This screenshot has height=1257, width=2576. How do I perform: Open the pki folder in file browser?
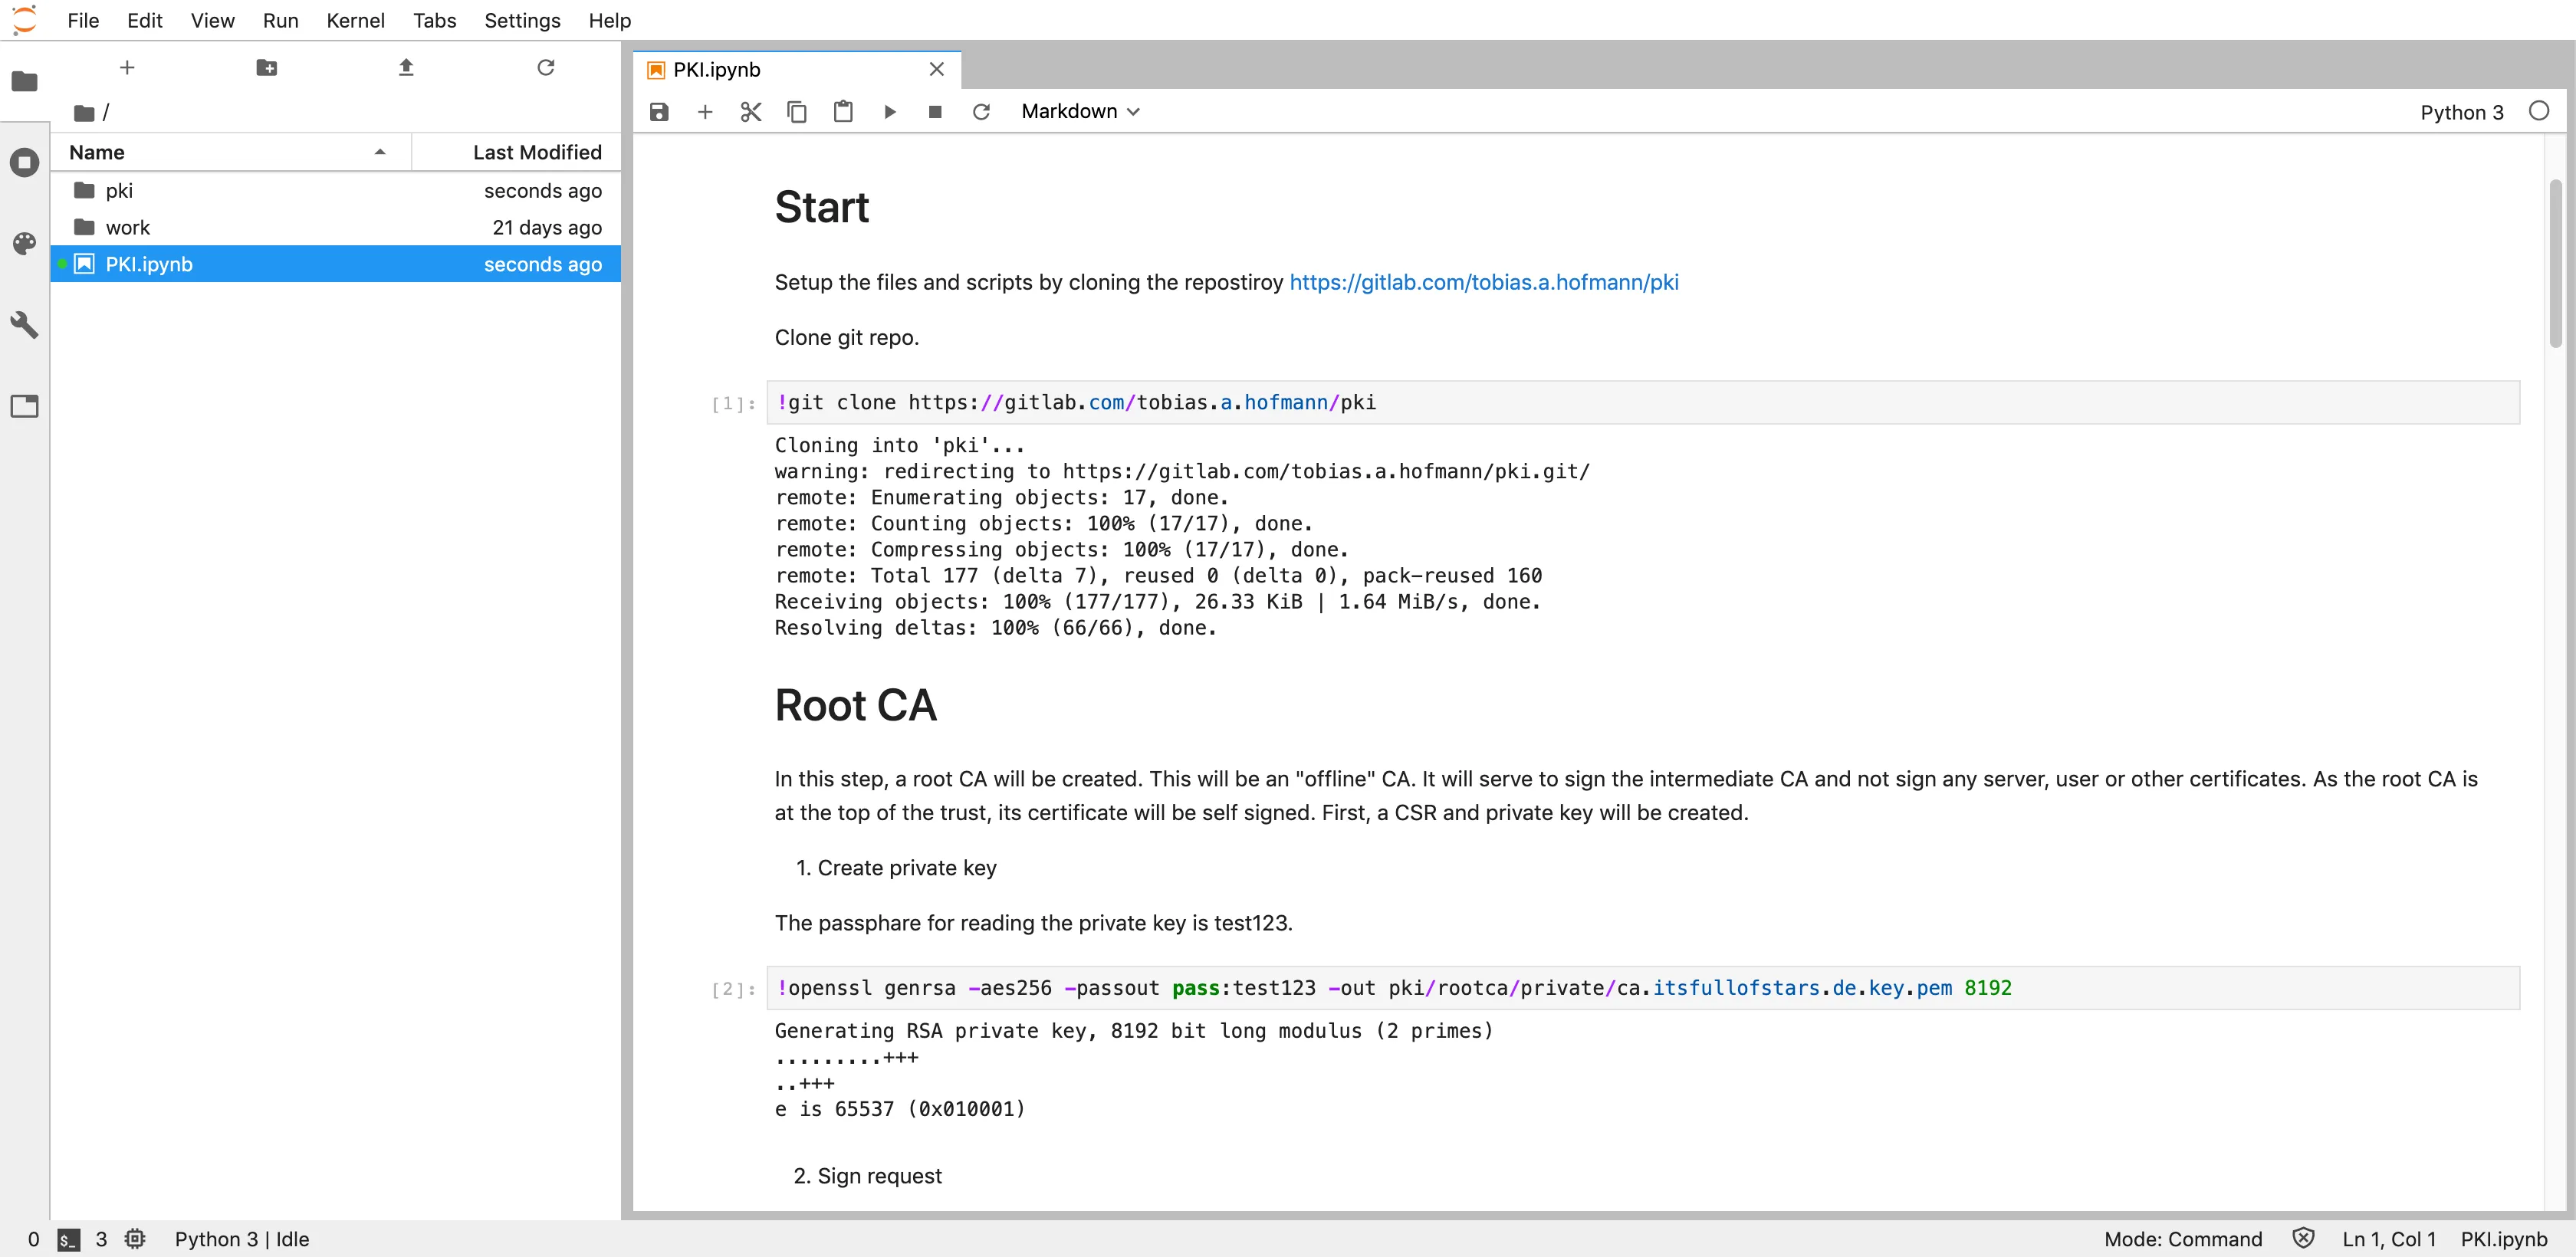coord(119,190)
